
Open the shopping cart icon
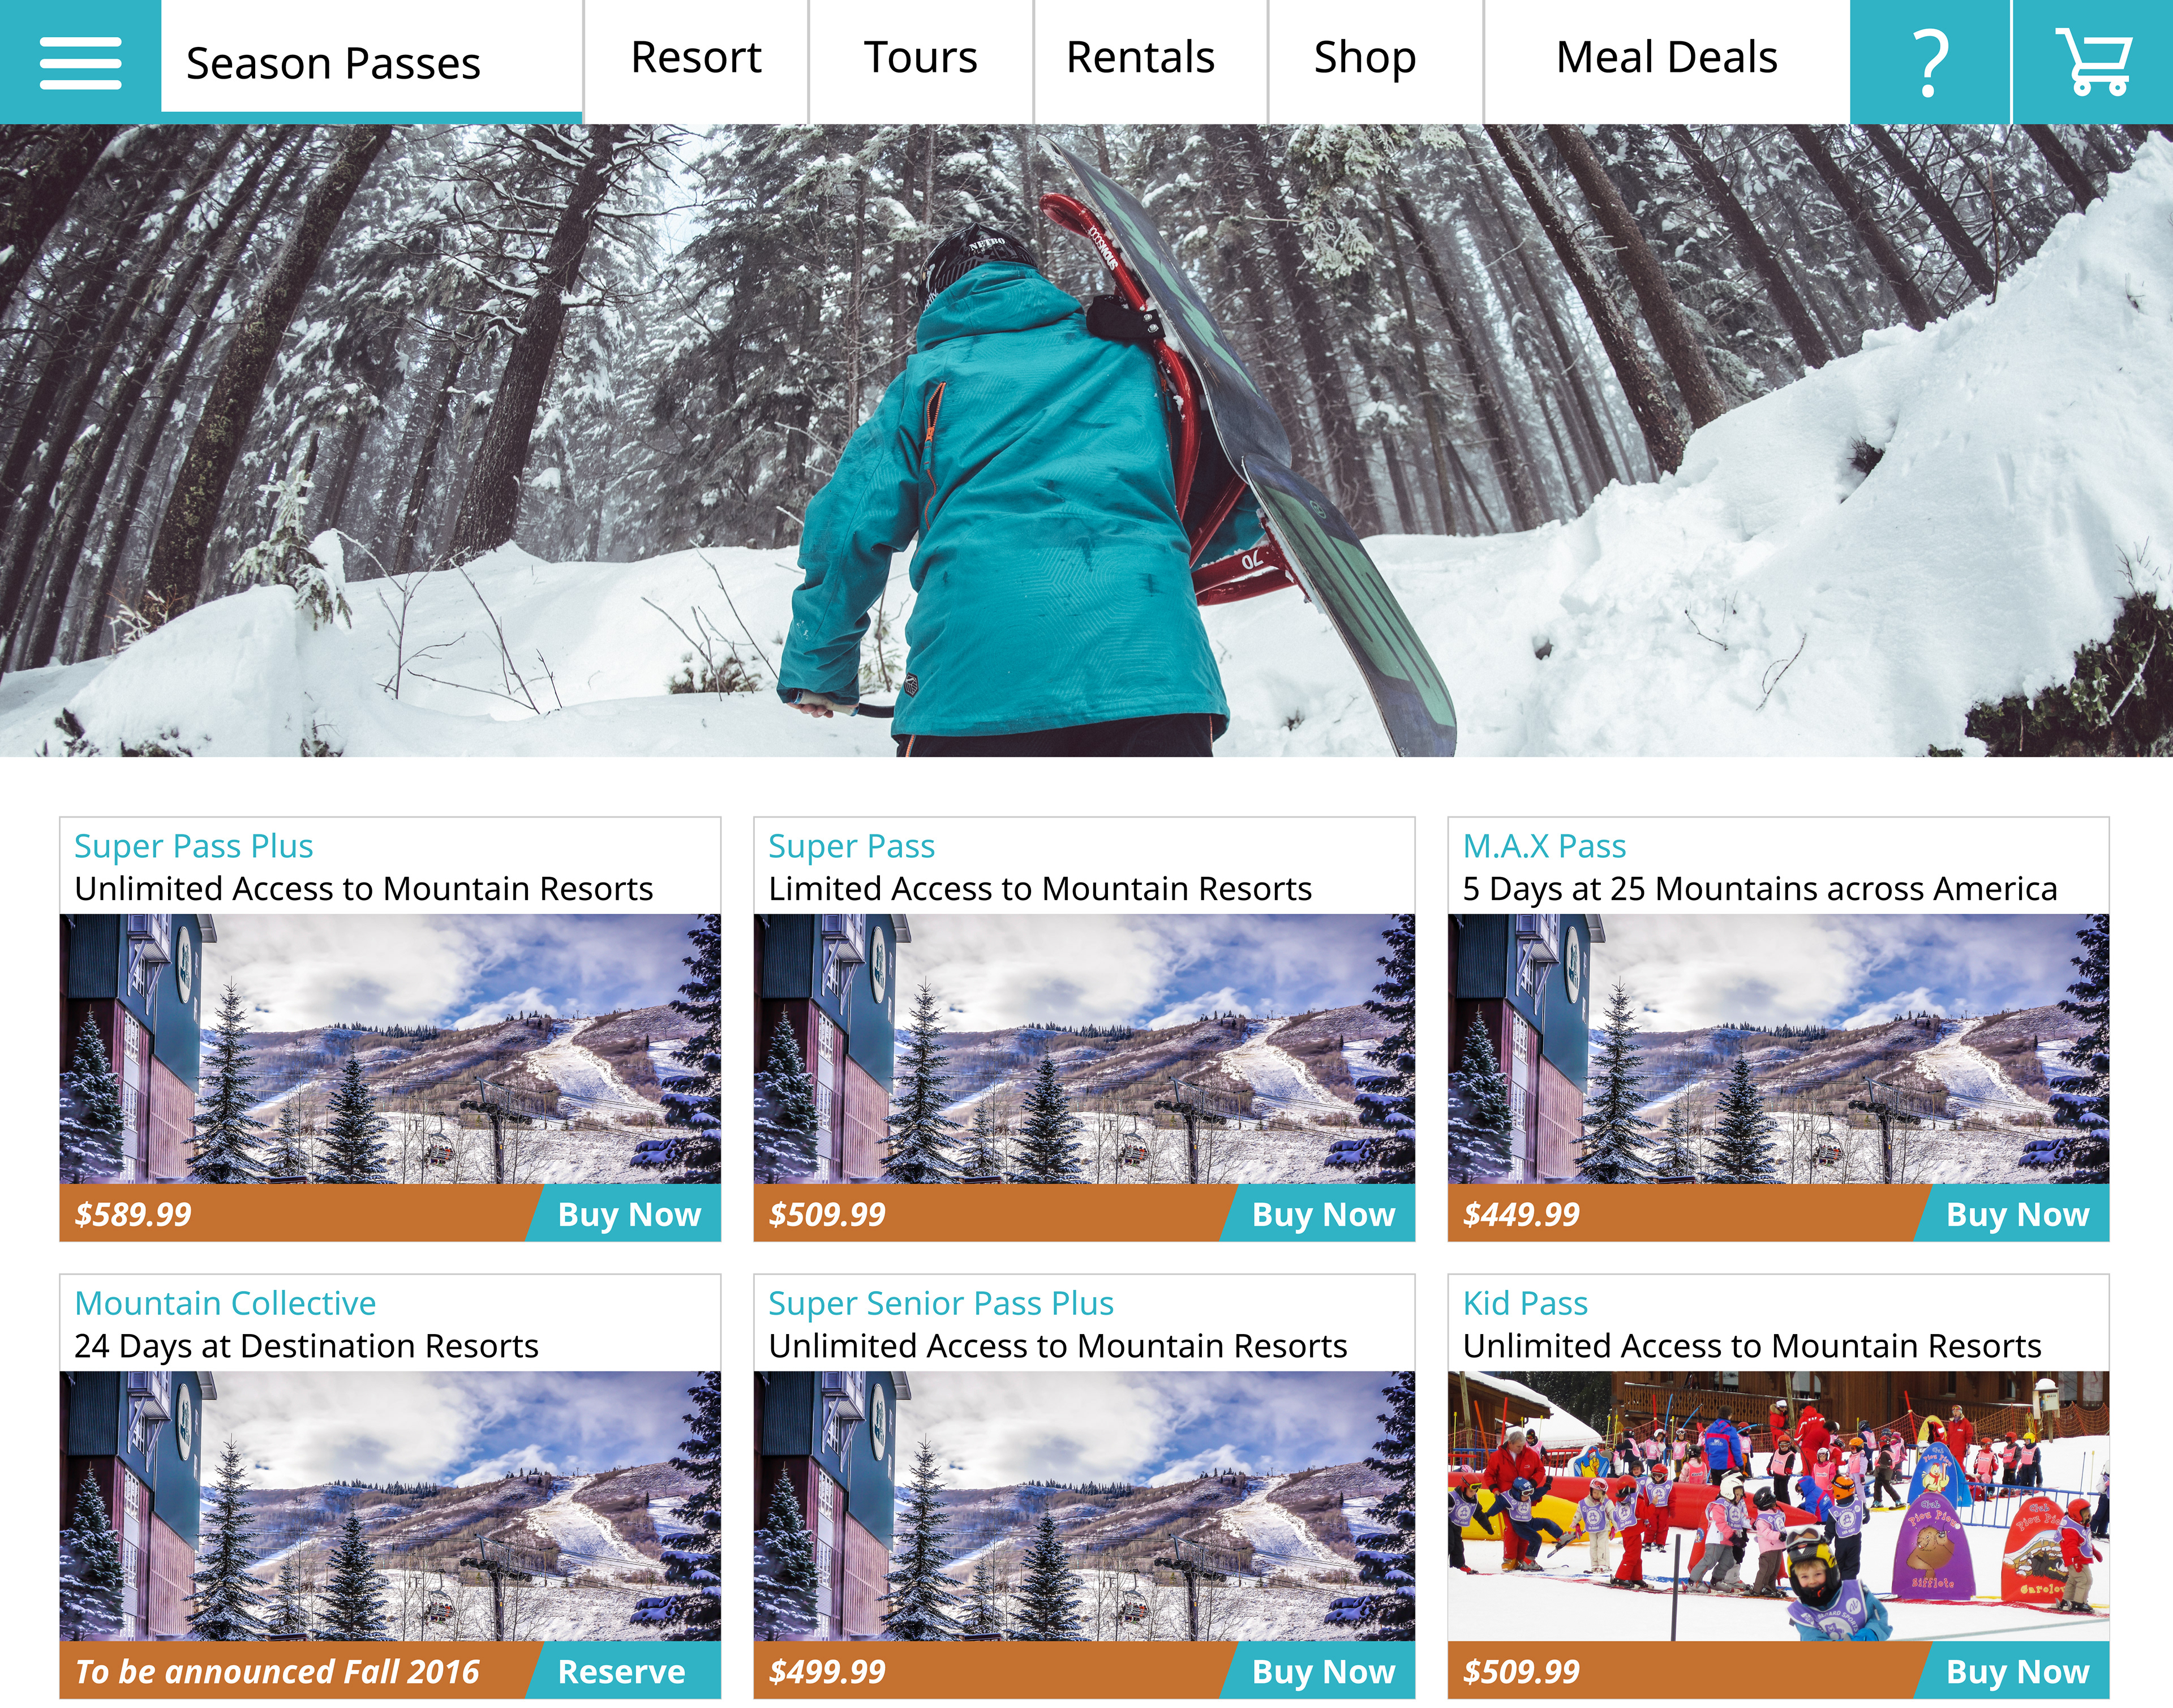tap(2093, 62)
